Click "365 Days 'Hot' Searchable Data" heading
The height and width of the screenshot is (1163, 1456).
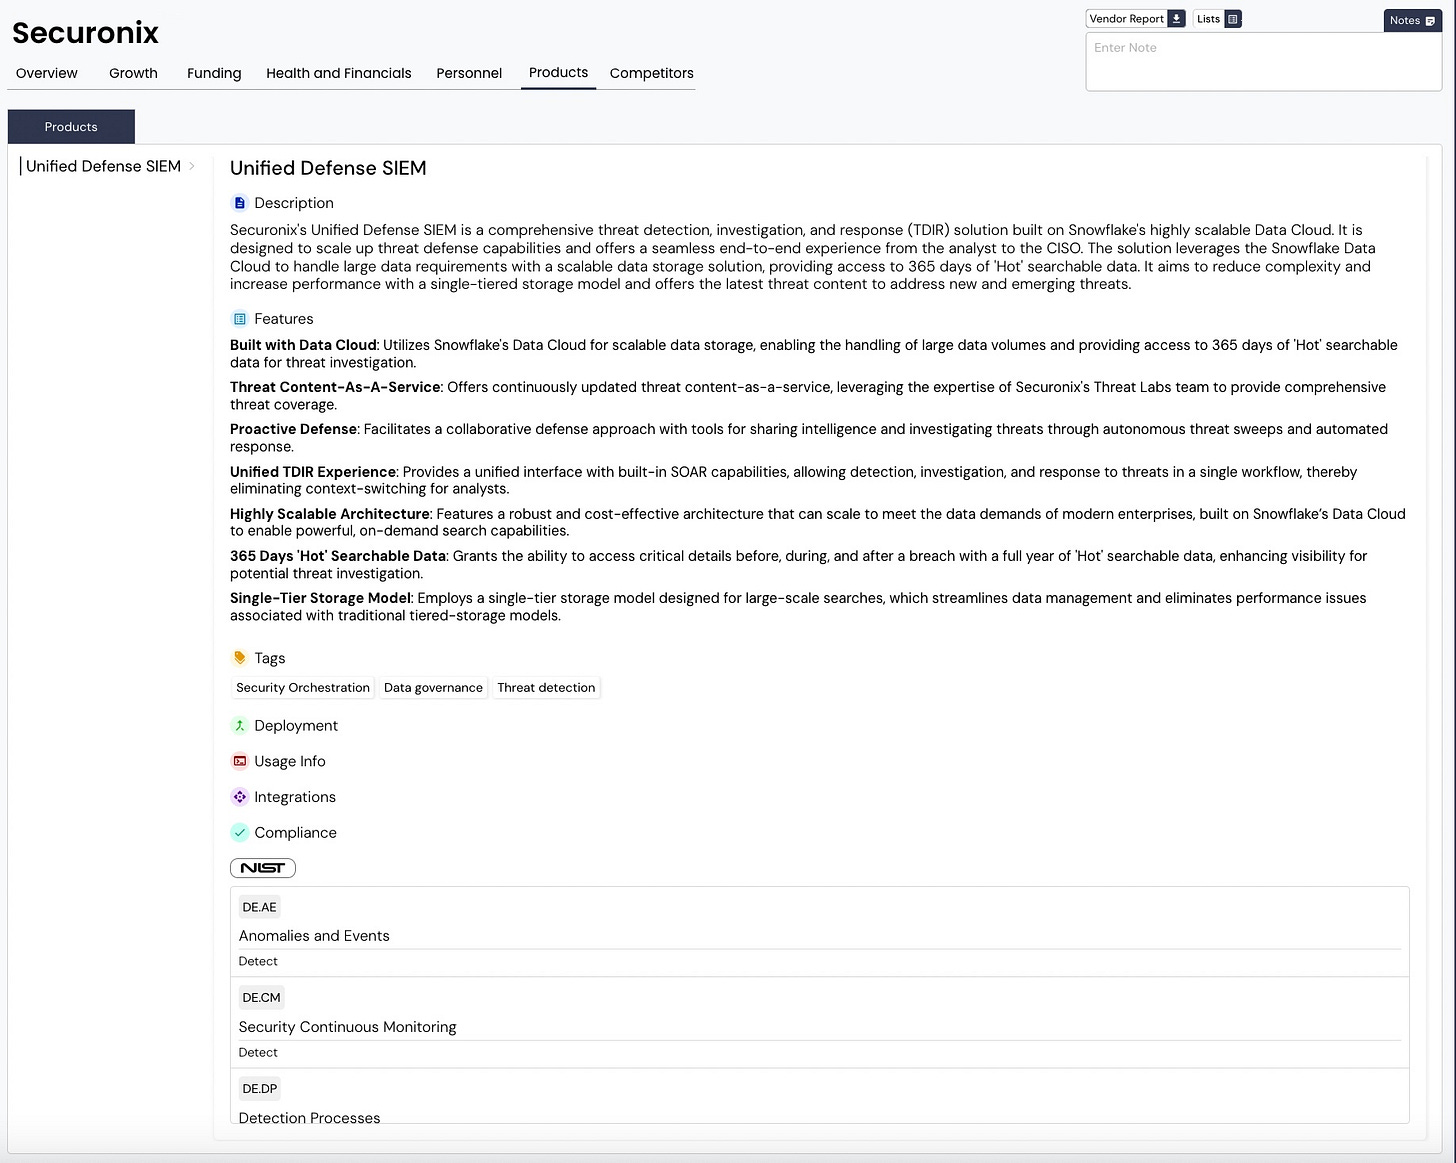coord(338,556)
